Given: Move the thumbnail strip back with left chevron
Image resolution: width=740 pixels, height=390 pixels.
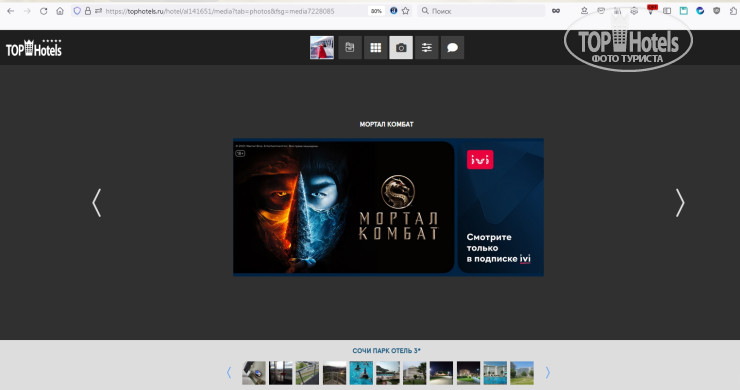Looking at the screenshot, I should pyautogui.click(x=229, y=373).
